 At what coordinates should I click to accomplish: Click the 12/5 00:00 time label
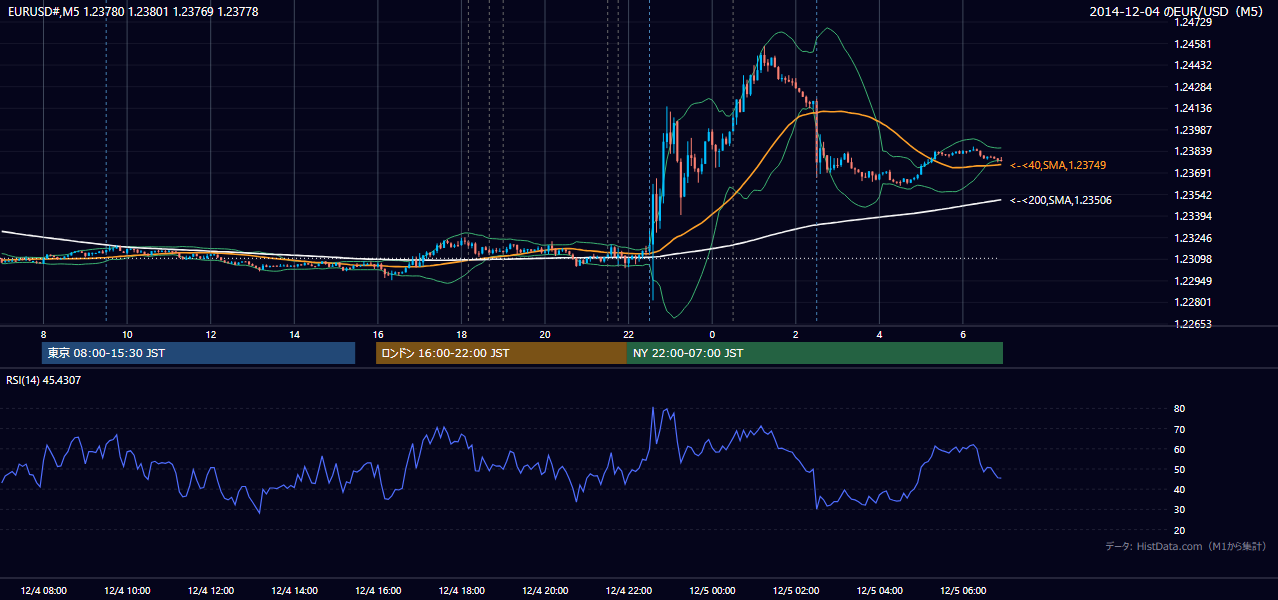(712, 590)
